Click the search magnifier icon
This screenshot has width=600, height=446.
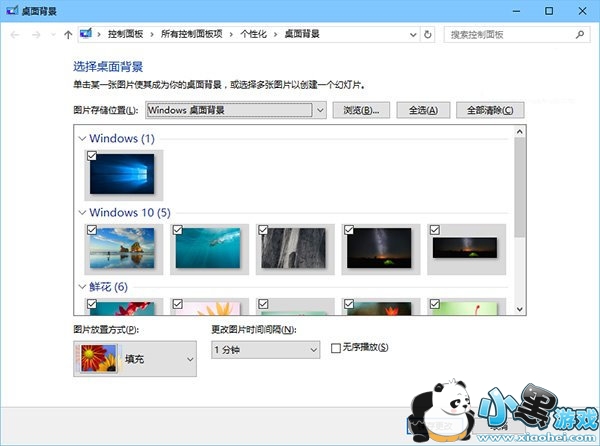pyautogui.click(x=578, y=34)
